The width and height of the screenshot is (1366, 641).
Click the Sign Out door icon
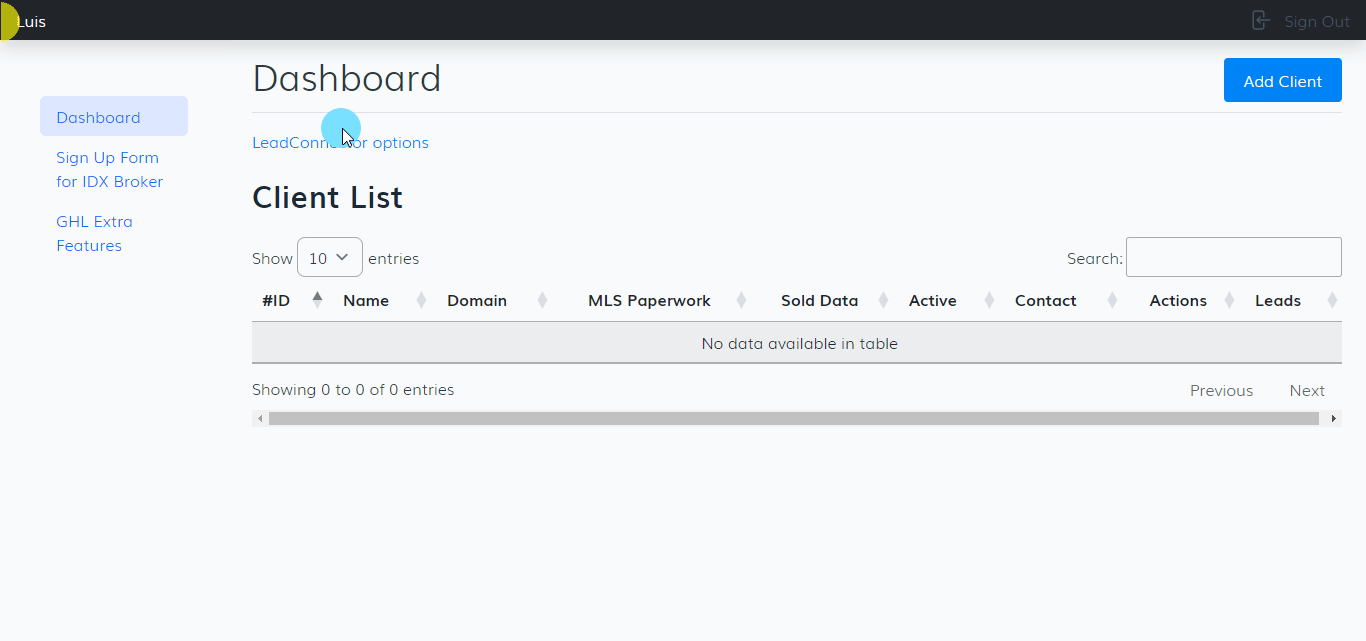click(1261, 21)
